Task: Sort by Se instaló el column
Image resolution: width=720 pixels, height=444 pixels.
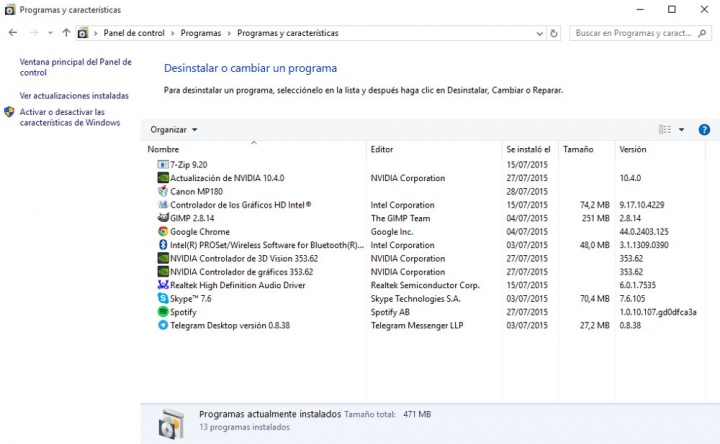Action: tap(528, 149)
